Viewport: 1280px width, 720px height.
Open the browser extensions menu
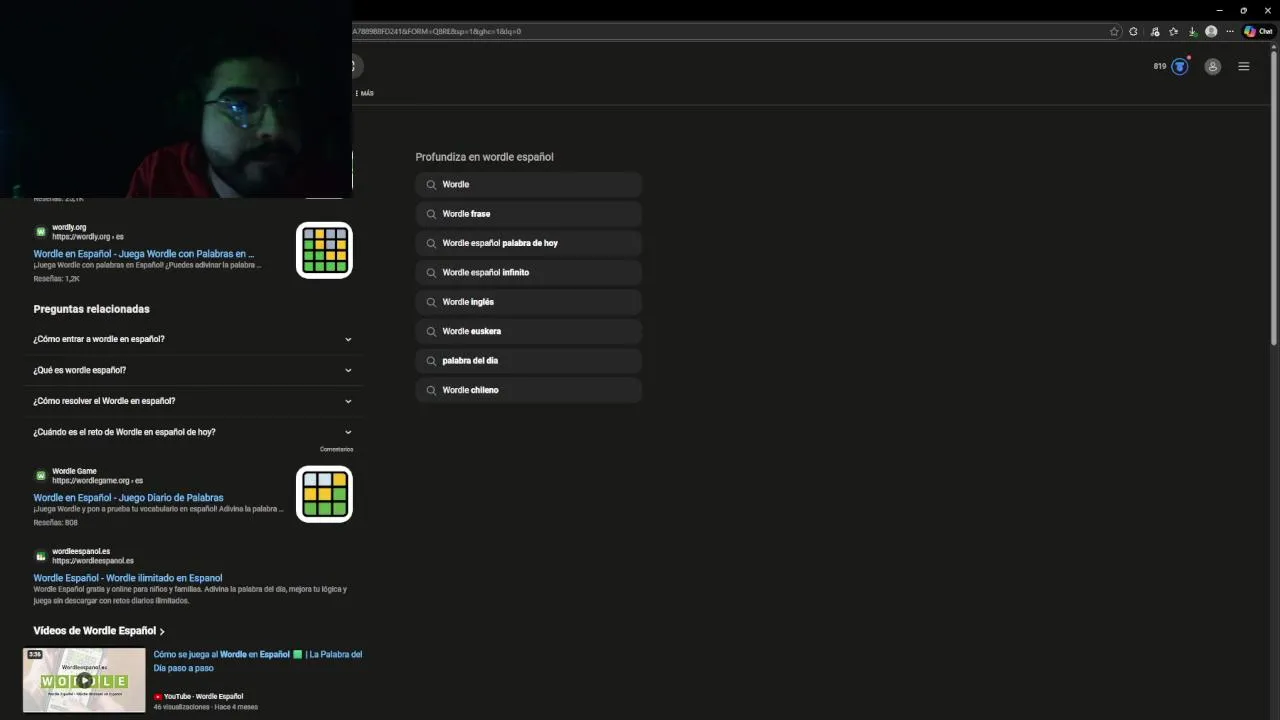[x=1133, y=31]
